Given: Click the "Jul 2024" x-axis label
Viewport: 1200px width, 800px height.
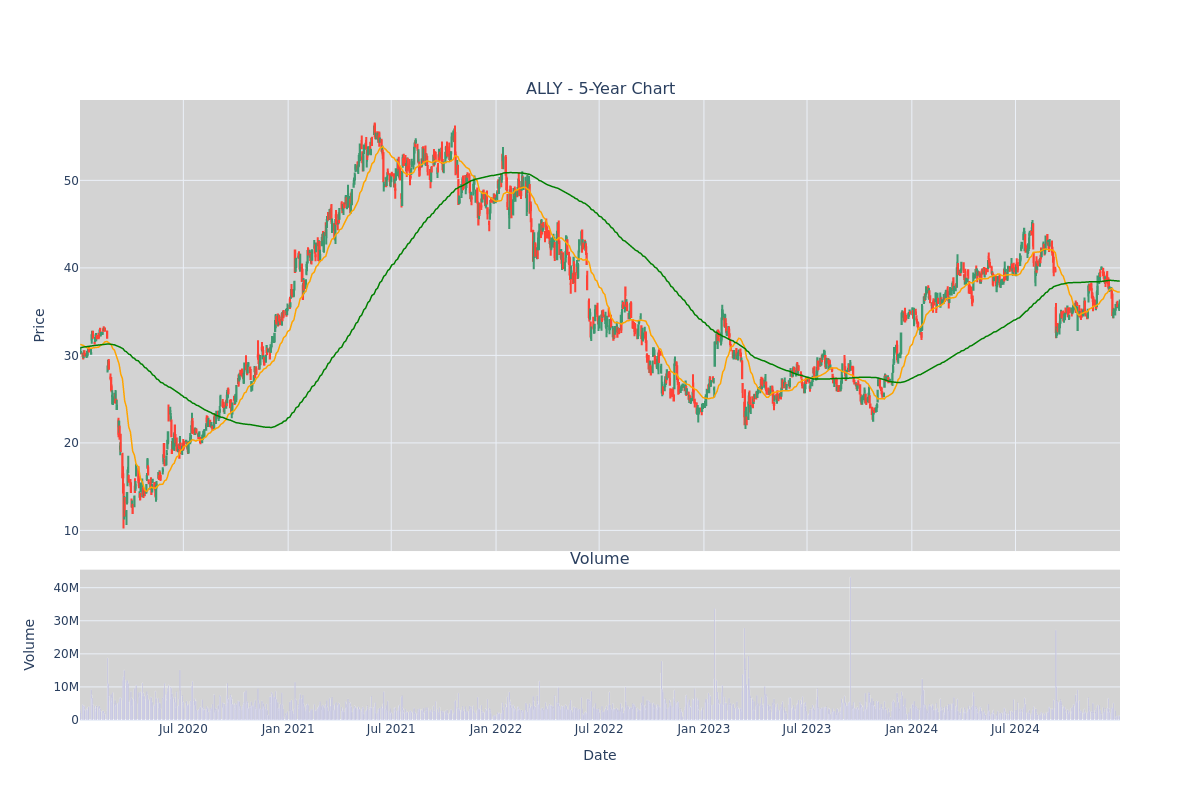Looking at the screenshot, I should tap(1015, 729).
